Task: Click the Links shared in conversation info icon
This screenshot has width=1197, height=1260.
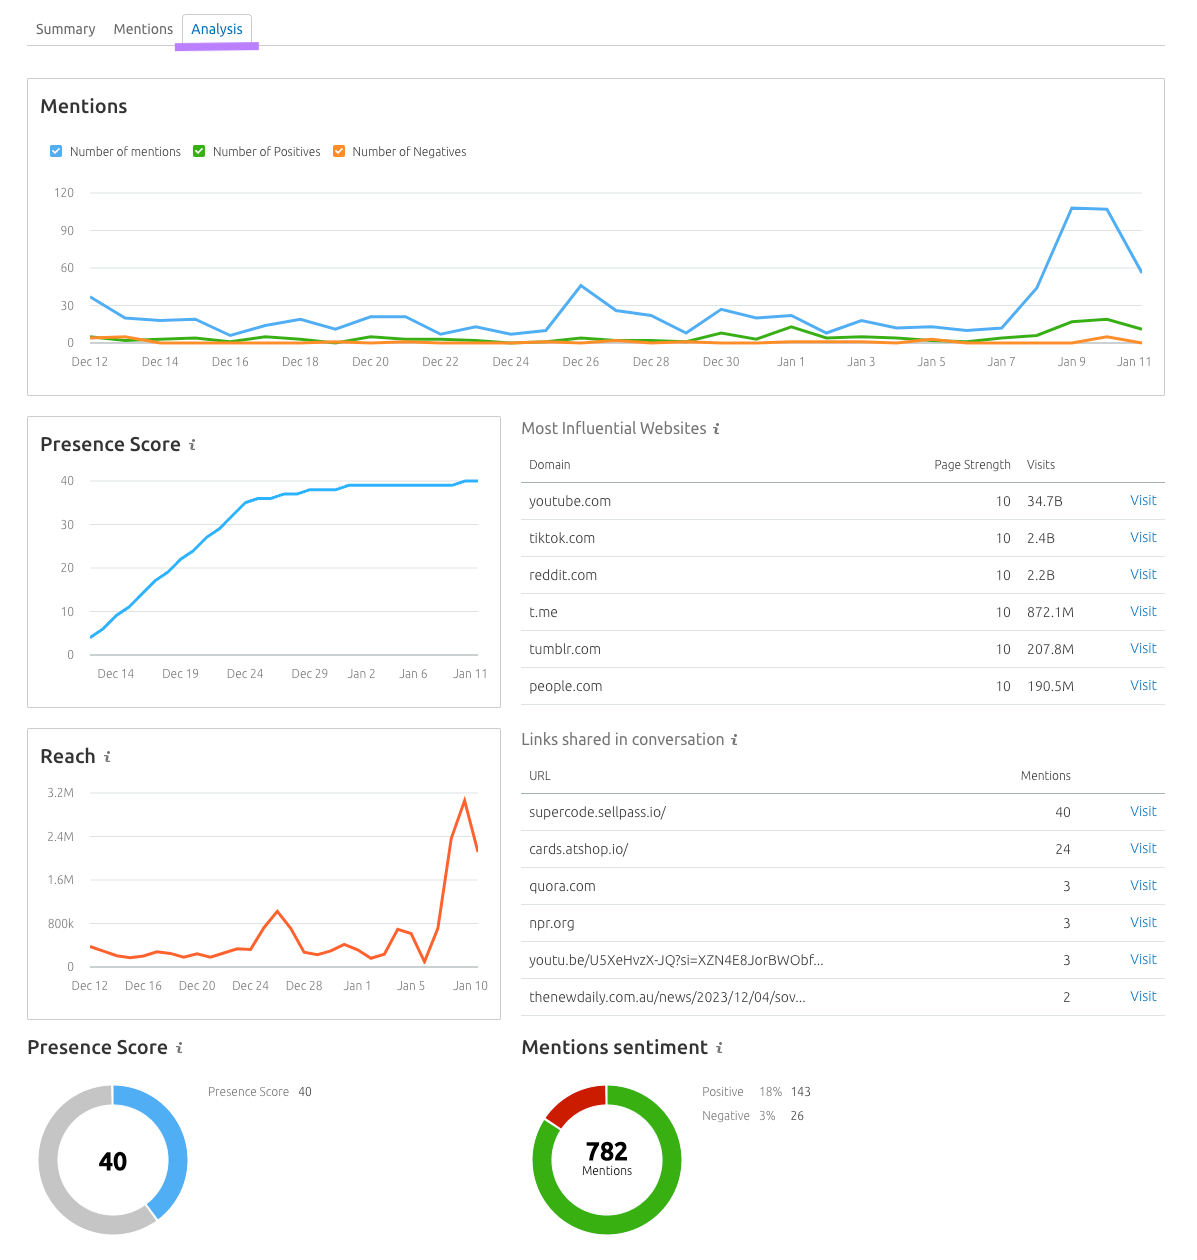Action: (x=735, y=740)
